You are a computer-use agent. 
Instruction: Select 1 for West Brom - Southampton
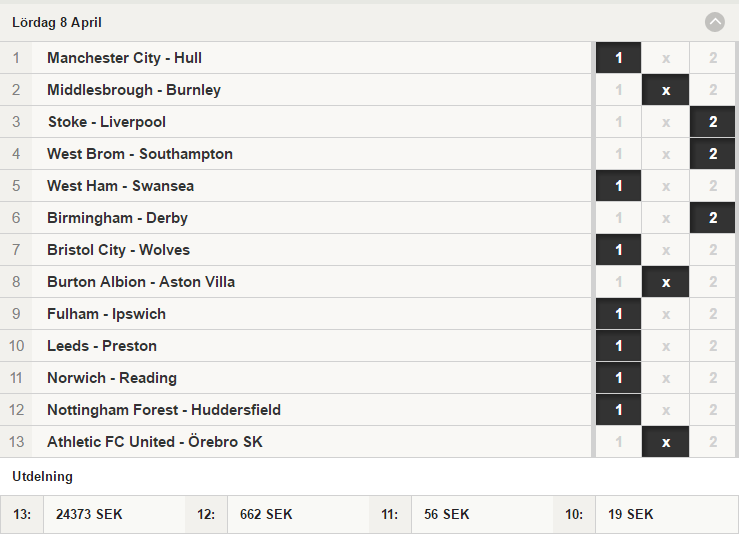618,154
